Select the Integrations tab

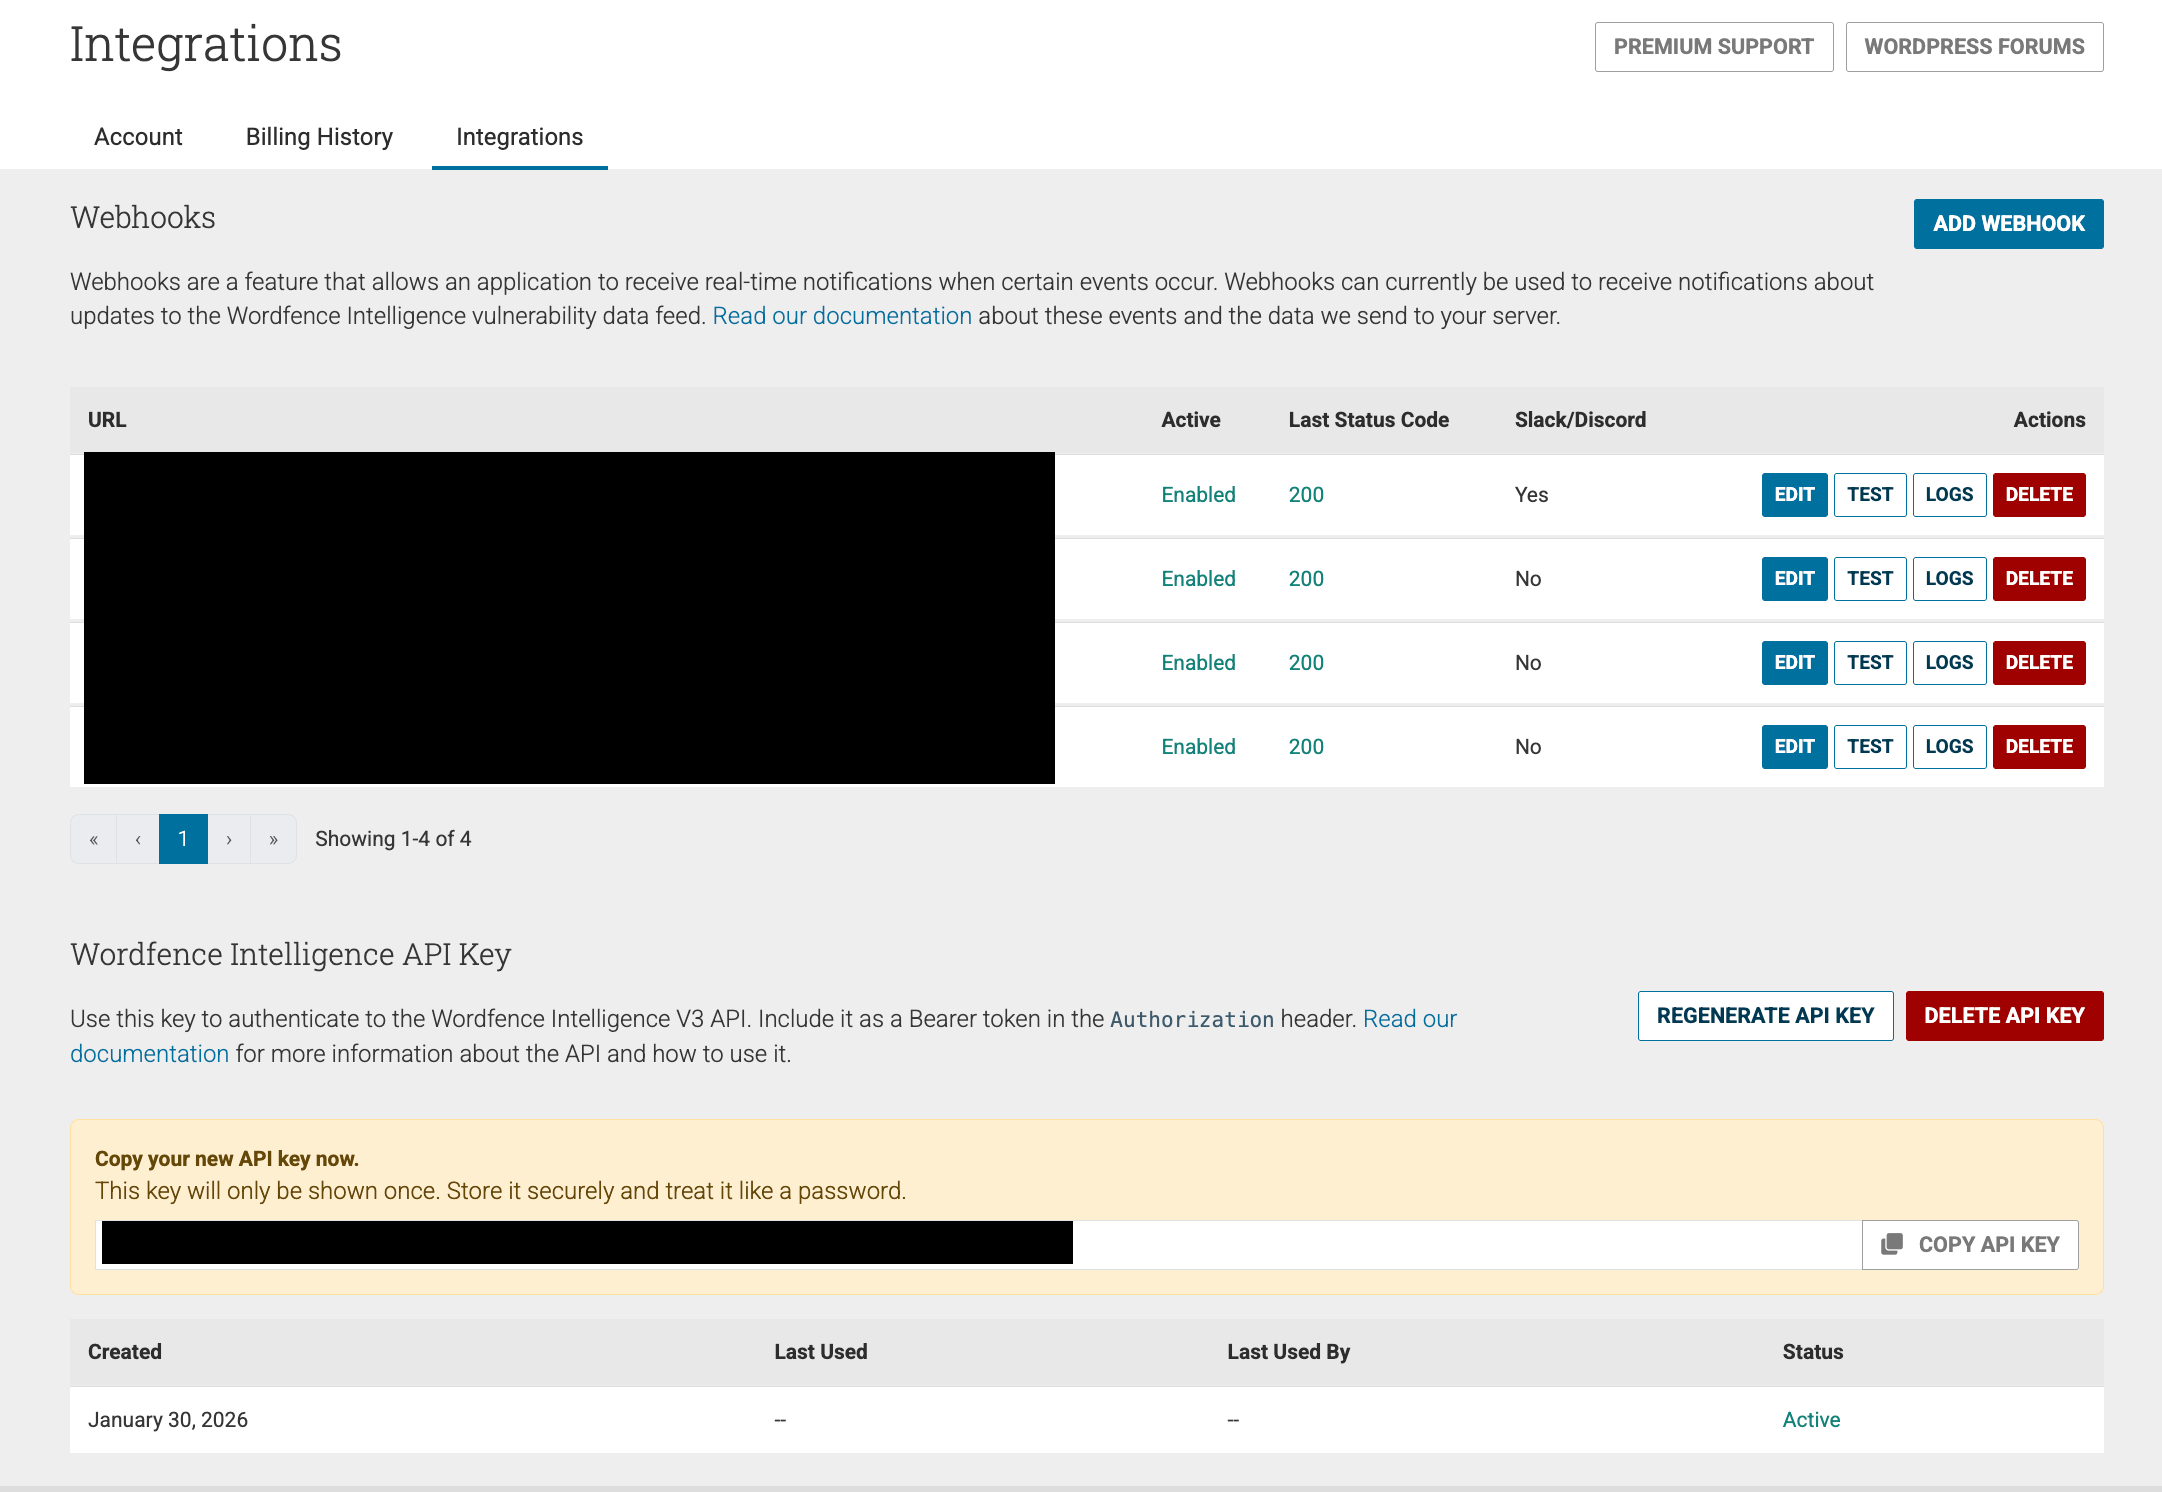point(519,137)
